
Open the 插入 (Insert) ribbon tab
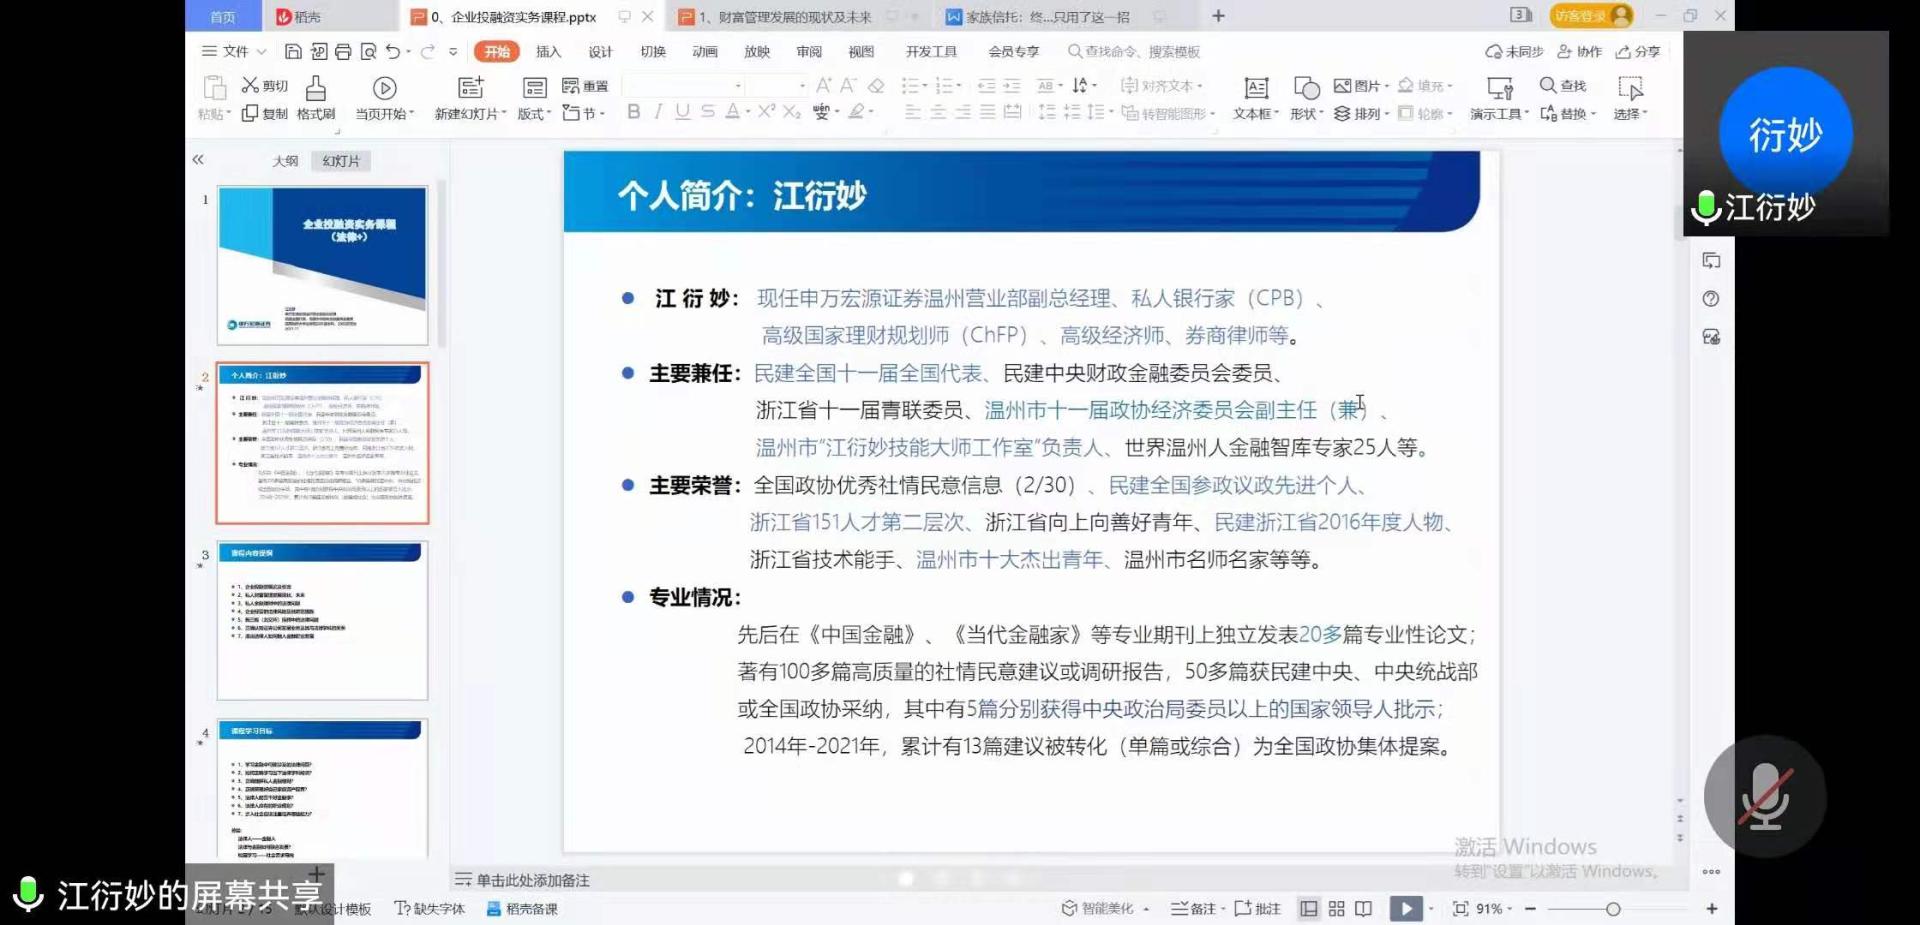(x=548, y=52)
